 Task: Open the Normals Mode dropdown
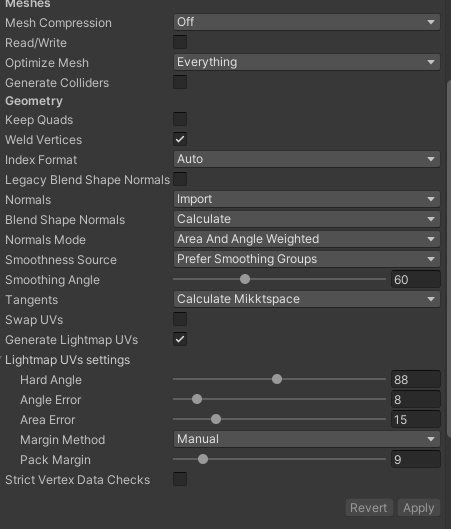click(x=307, y=239)
